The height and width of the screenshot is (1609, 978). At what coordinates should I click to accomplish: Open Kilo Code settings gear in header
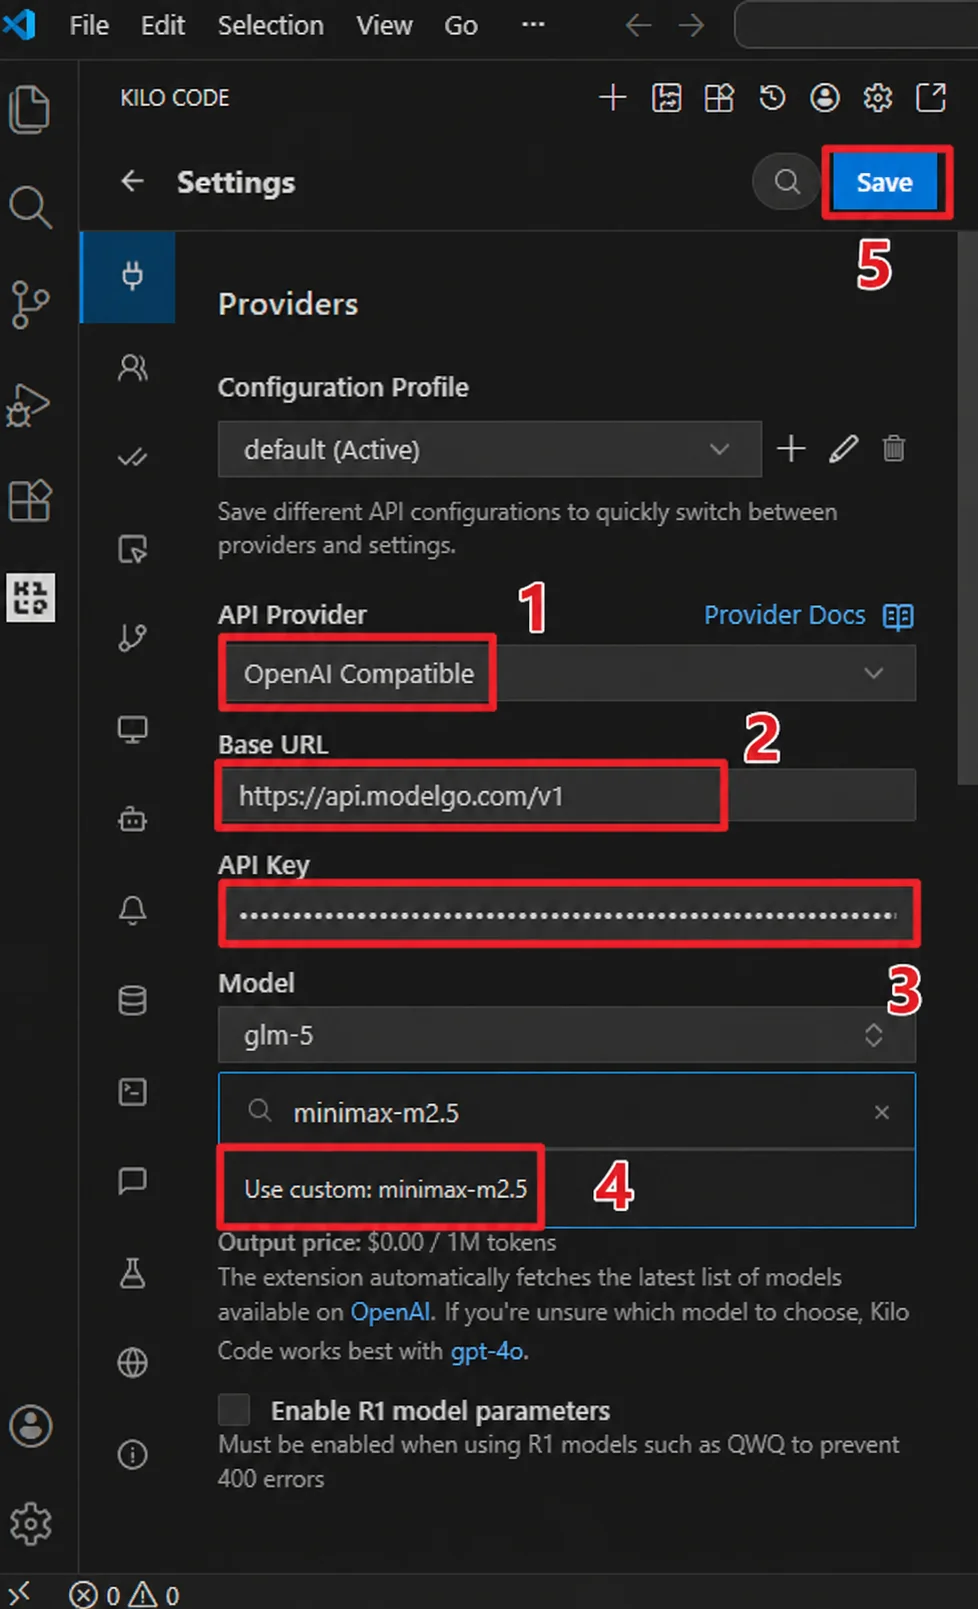click(x=878, y=97)
